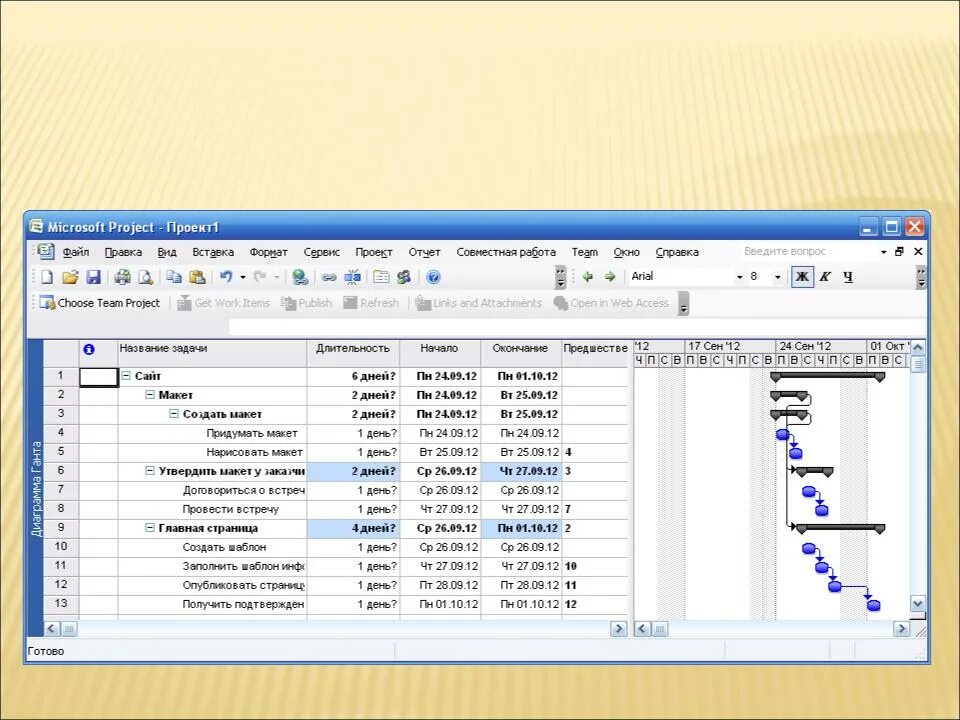Open the Файл menu
This screenshot has height=720, width=960.
[x=76, y=252]
